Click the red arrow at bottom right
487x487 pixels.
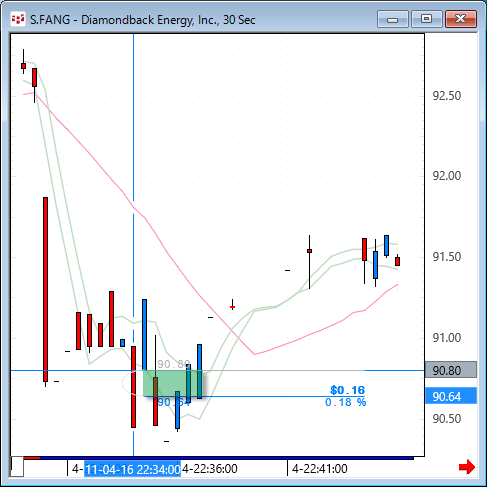(467, 467)
